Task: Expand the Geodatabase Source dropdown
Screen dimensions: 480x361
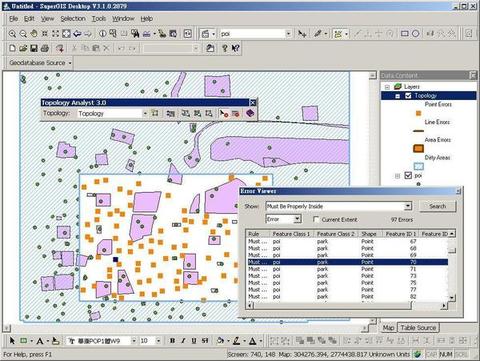Action: click(x=40, y=63)
